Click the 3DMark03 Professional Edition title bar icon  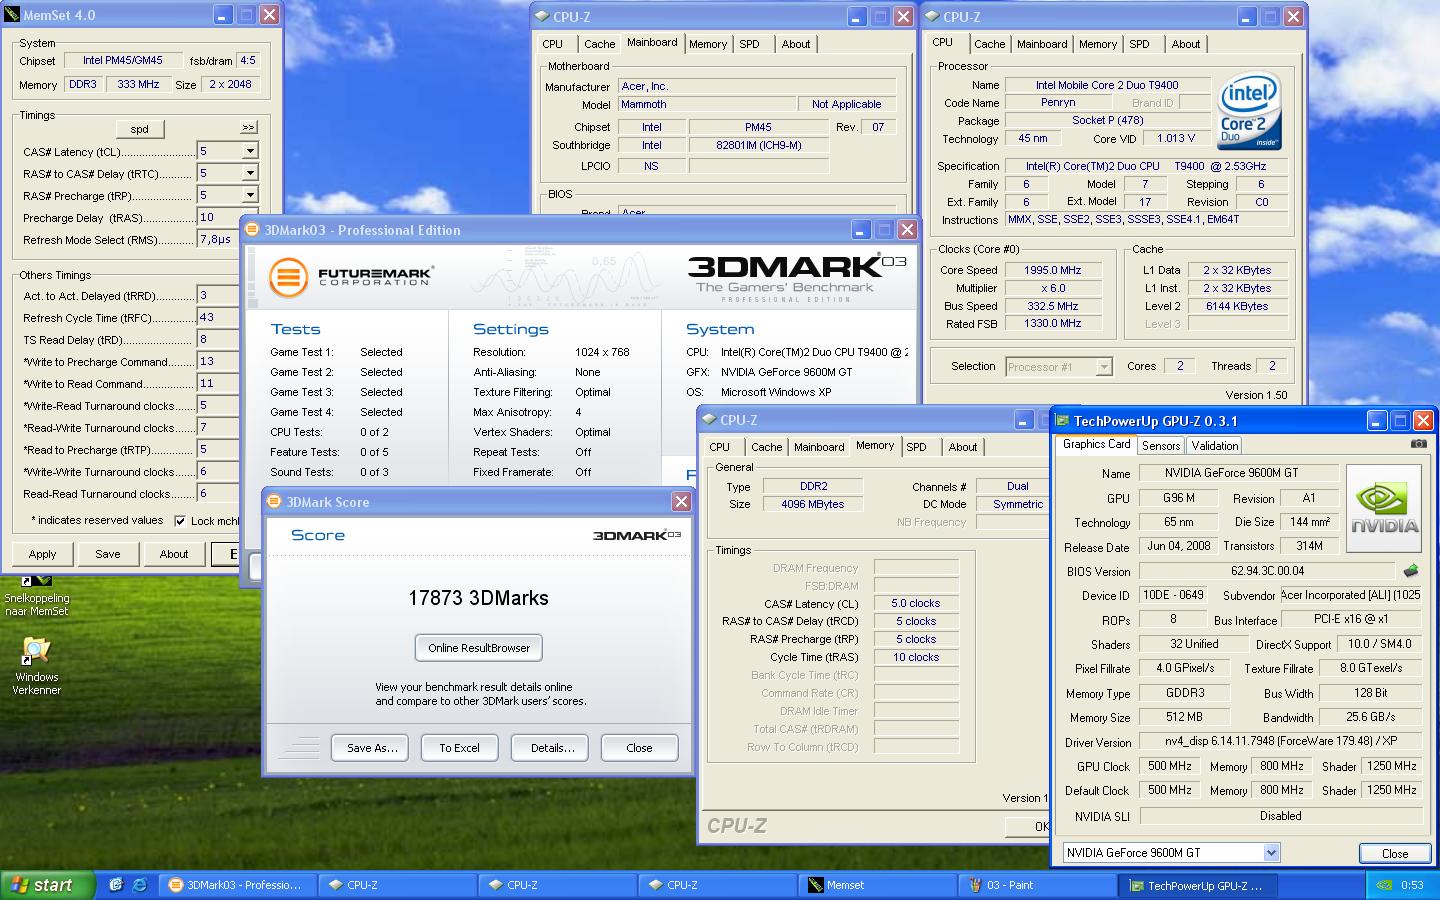(252, 230)
